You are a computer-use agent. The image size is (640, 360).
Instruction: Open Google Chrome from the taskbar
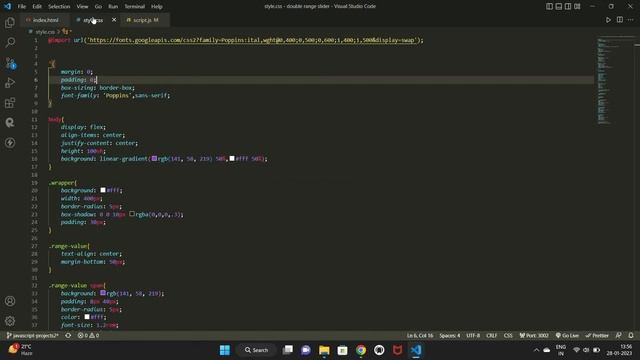coord(361,350)
